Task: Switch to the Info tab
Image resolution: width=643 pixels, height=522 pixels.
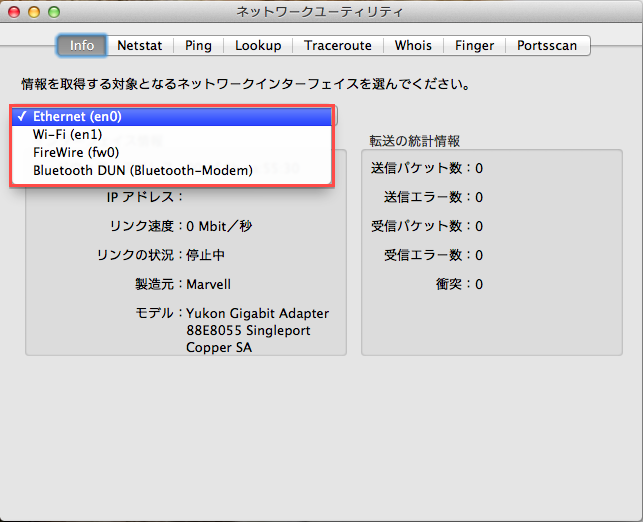Action: click(x=82, y=45)
